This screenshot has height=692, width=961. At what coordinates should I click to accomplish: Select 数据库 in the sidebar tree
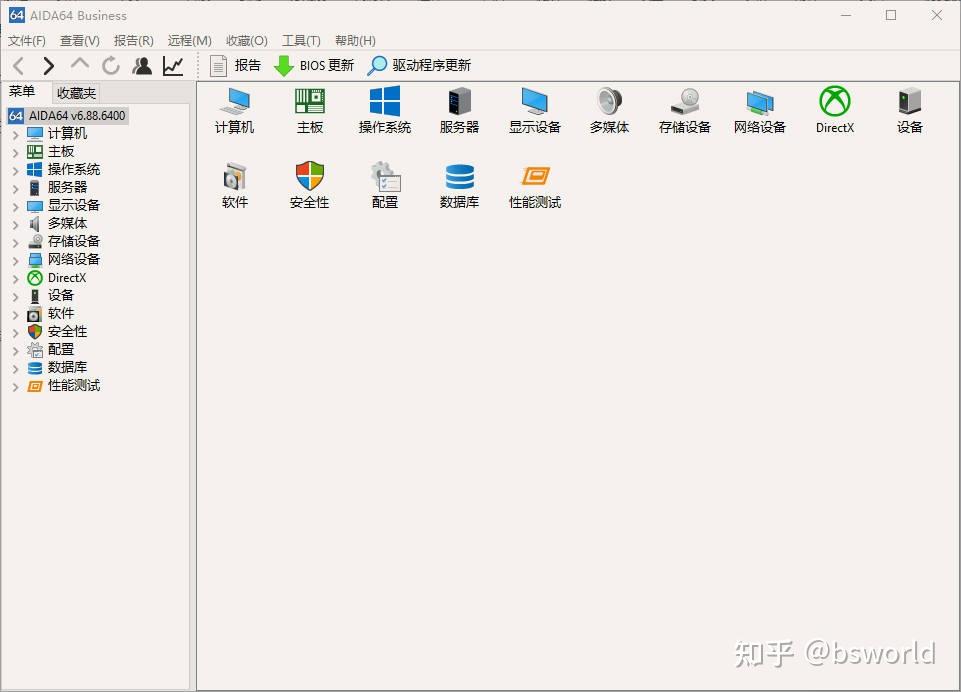(67, 368)
